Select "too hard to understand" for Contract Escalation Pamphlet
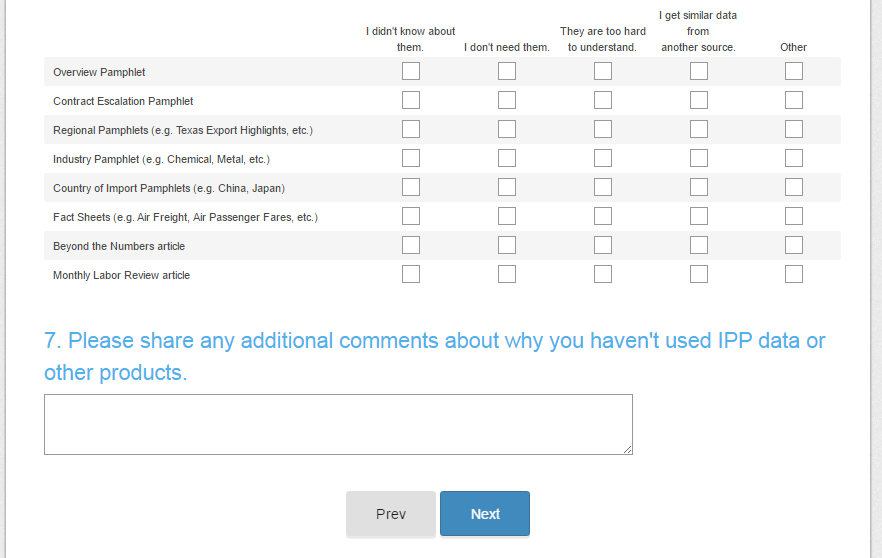882x558 pixels. coord(603,100)
